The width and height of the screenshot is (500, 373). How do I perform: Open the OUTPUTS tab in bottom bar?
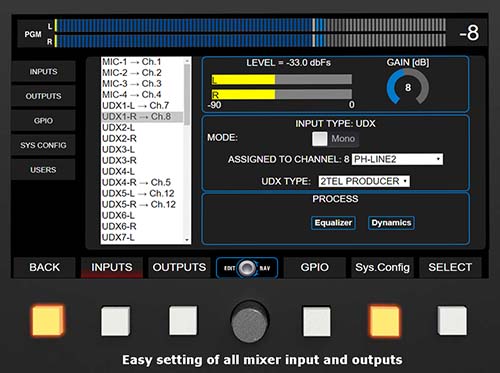coord(179,267)
